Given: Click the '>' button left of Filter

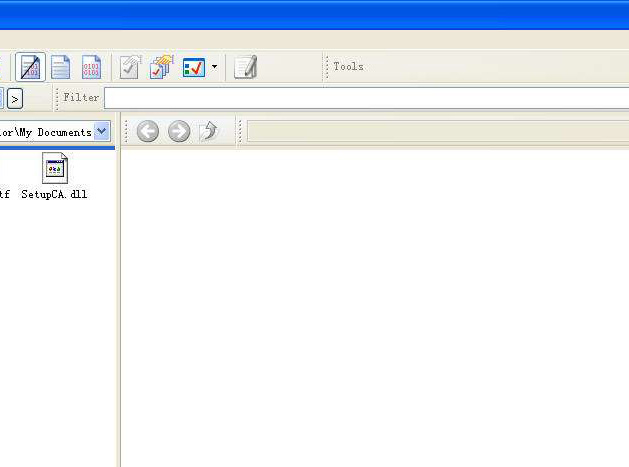Looking at the screenshot, I should pyautogui.click(x=15, y=98).
